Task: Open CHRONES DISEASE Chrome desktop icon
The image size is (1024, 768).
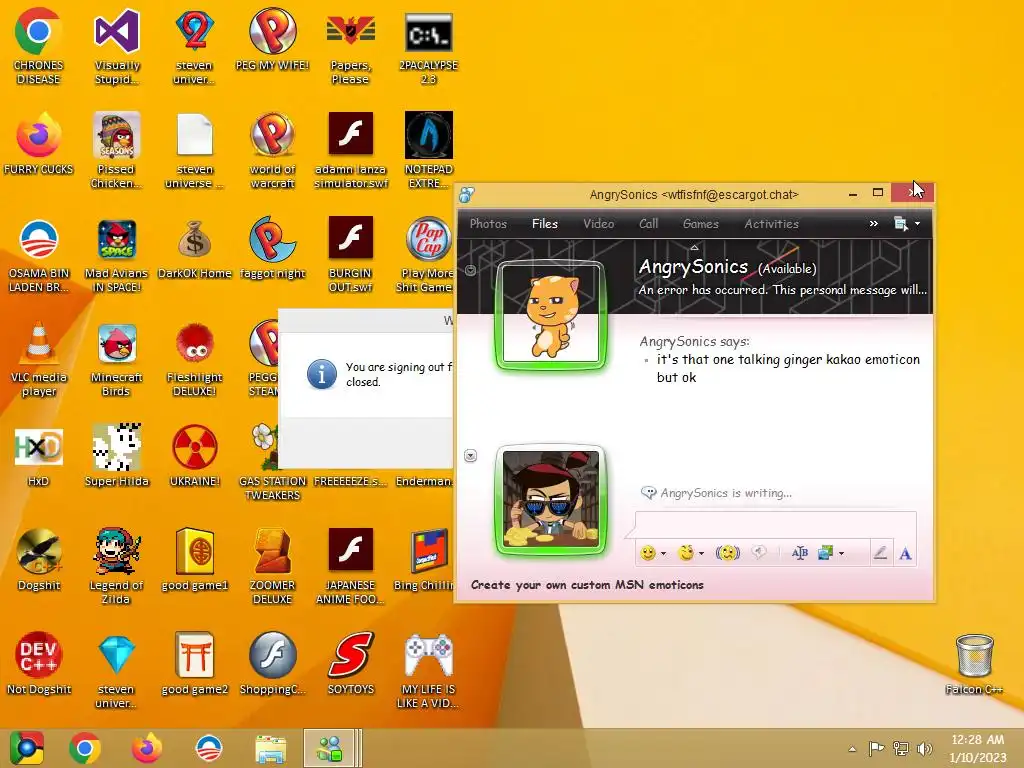Action: 39,46
